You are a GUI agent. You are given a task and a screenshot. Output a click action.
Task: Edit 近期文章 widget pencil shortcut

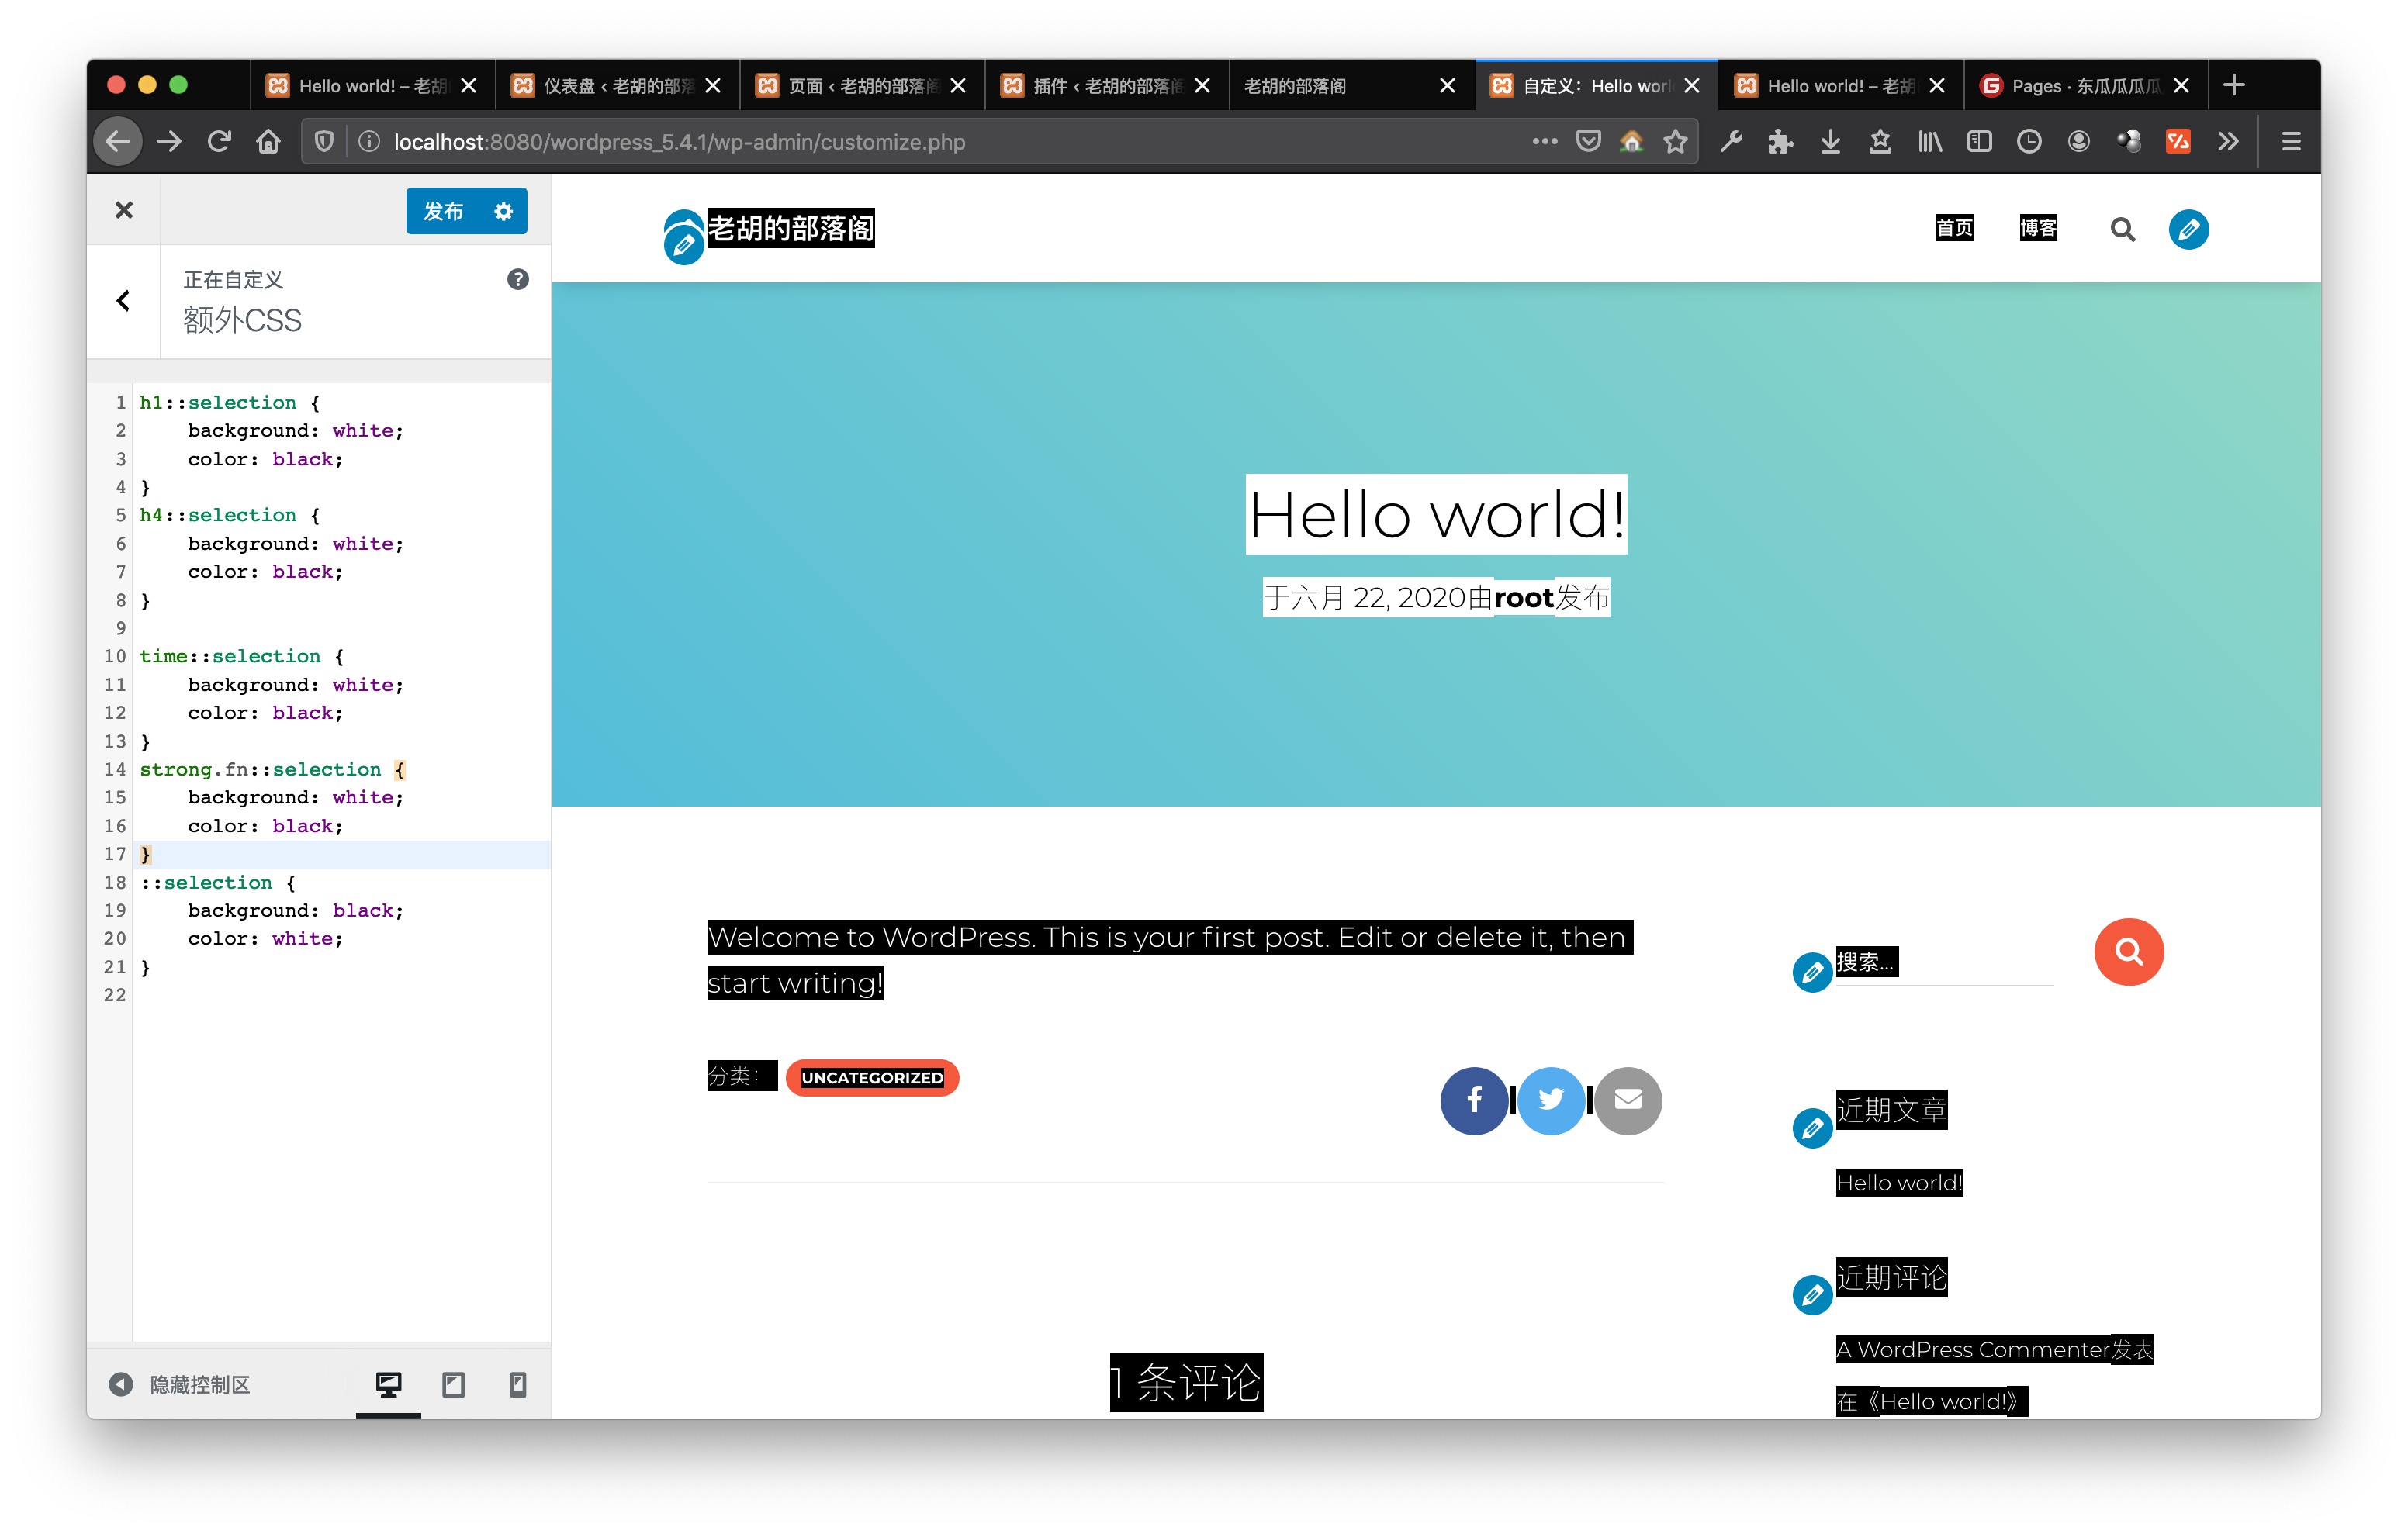click(x=1812, y=1129)
